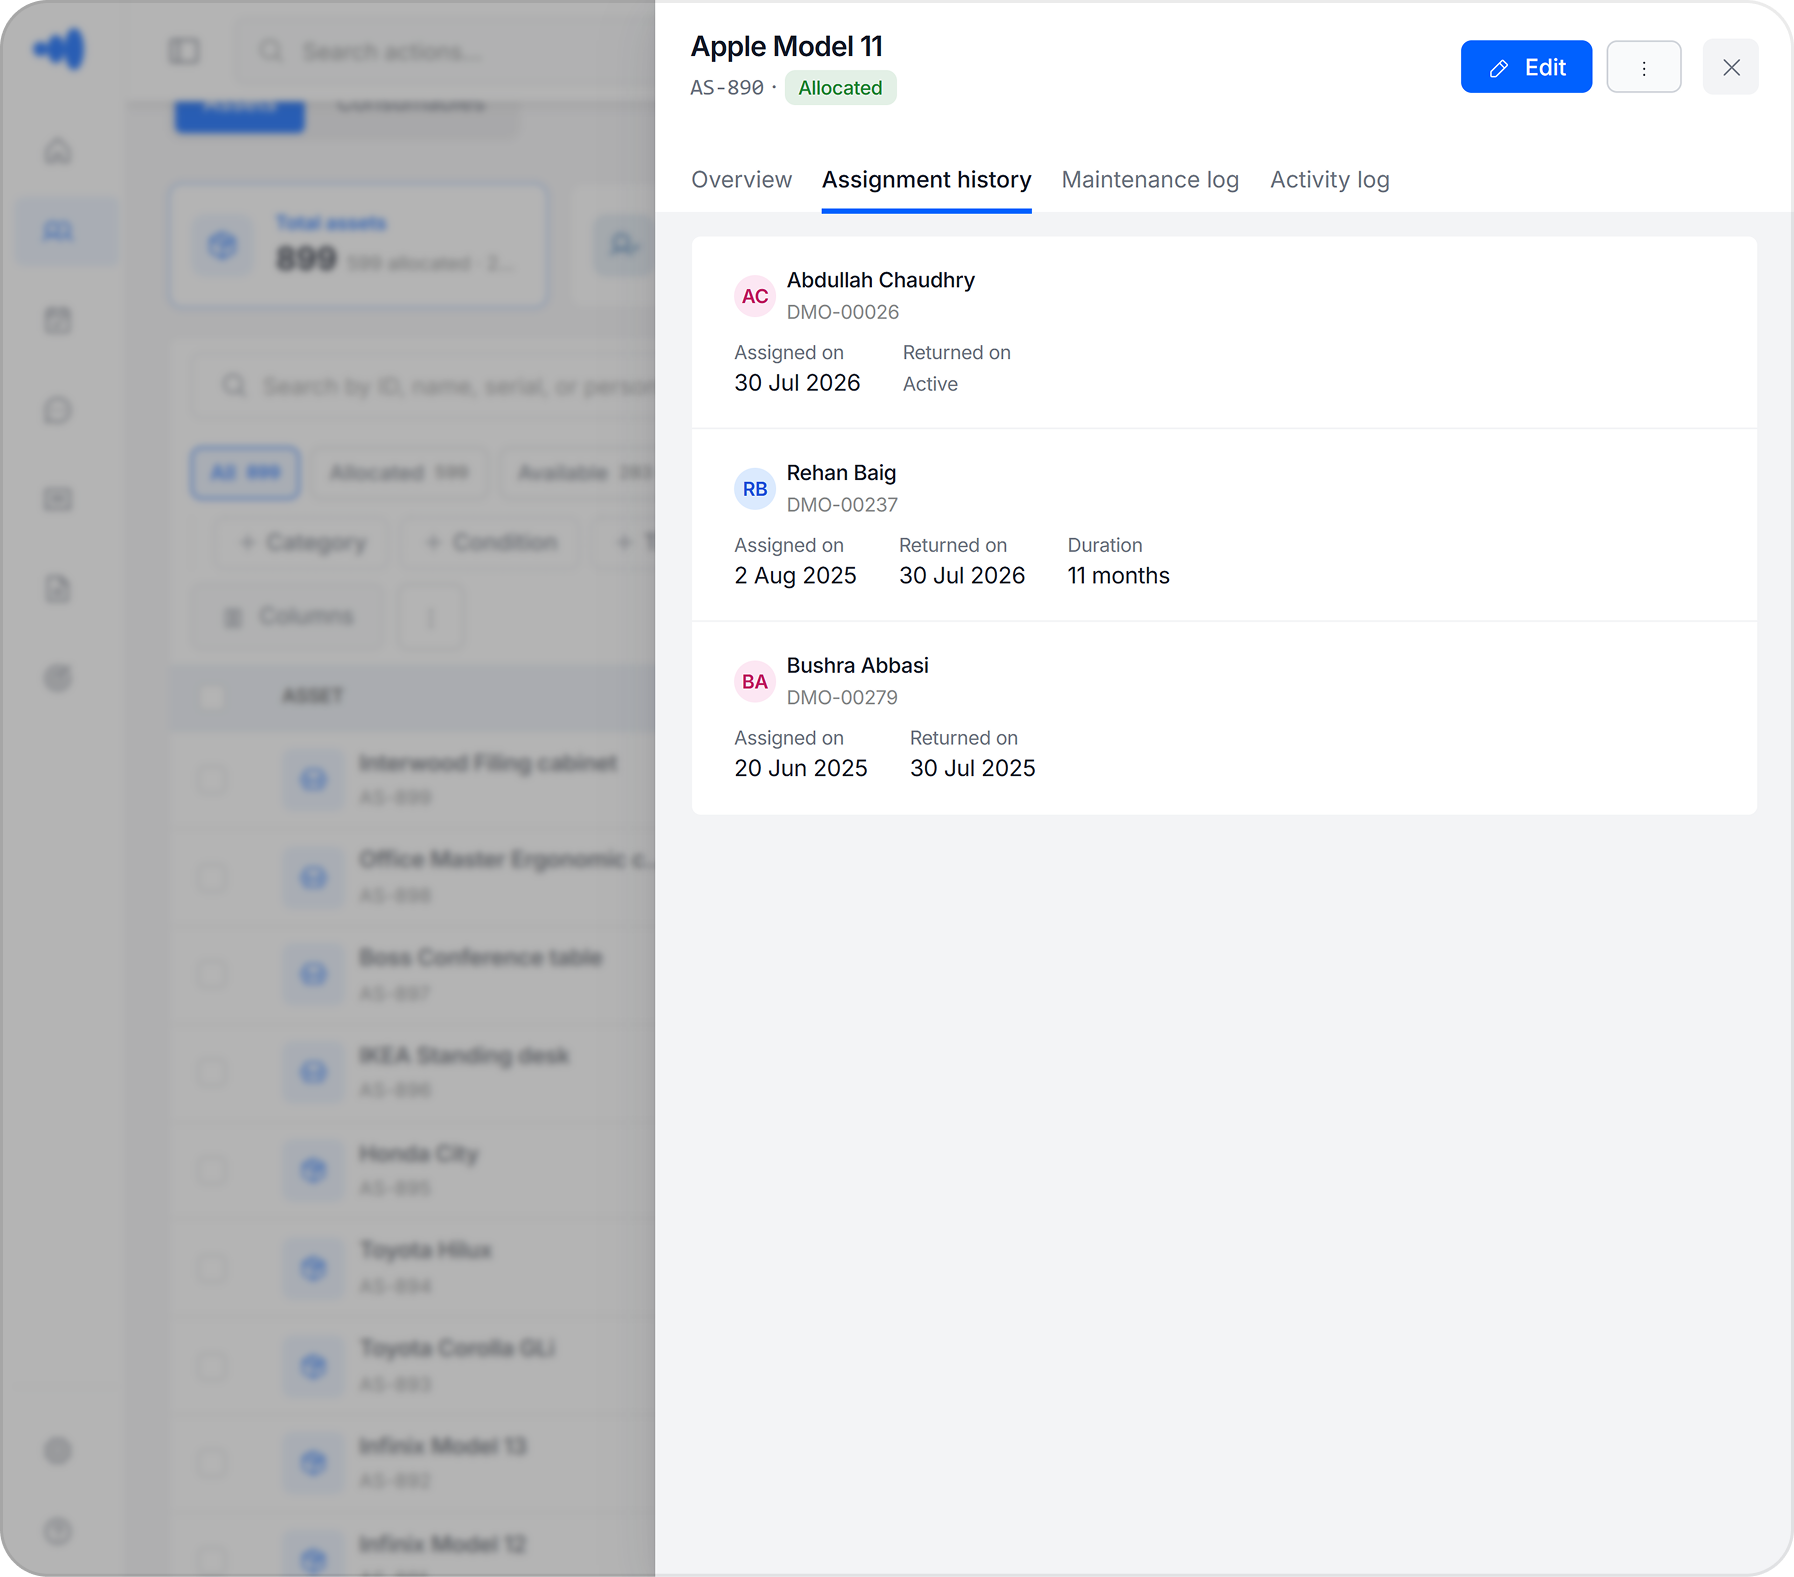Switch to the Overview tab
The width and height of the screenshot is (1794, 1577).
(741, 180)
